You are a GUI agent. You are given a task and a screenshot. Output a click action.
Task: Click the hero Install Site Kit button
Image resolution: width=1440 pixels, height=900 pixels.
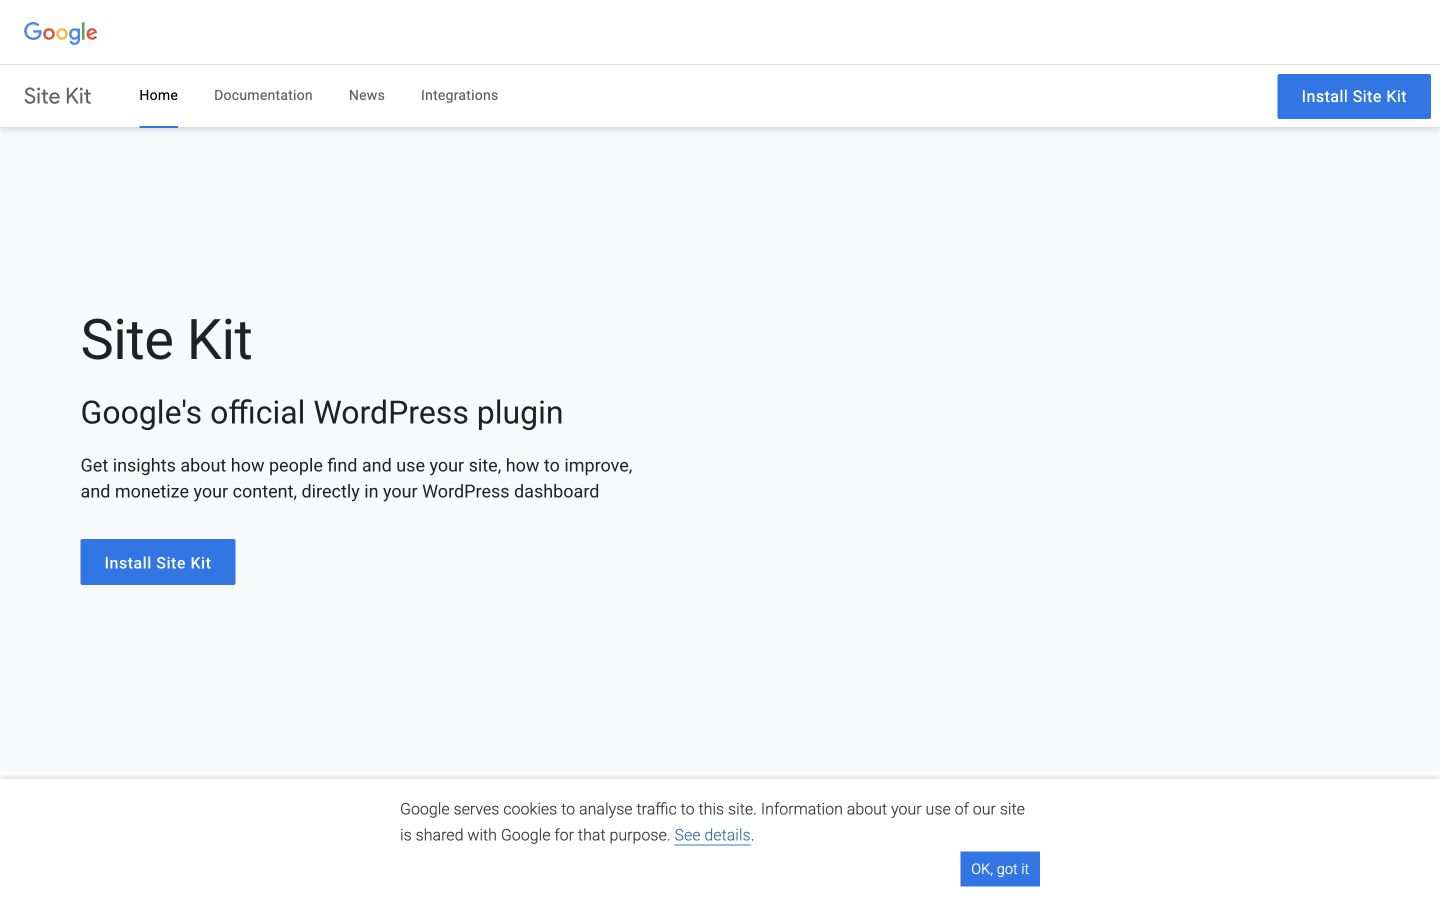(158, 562)
